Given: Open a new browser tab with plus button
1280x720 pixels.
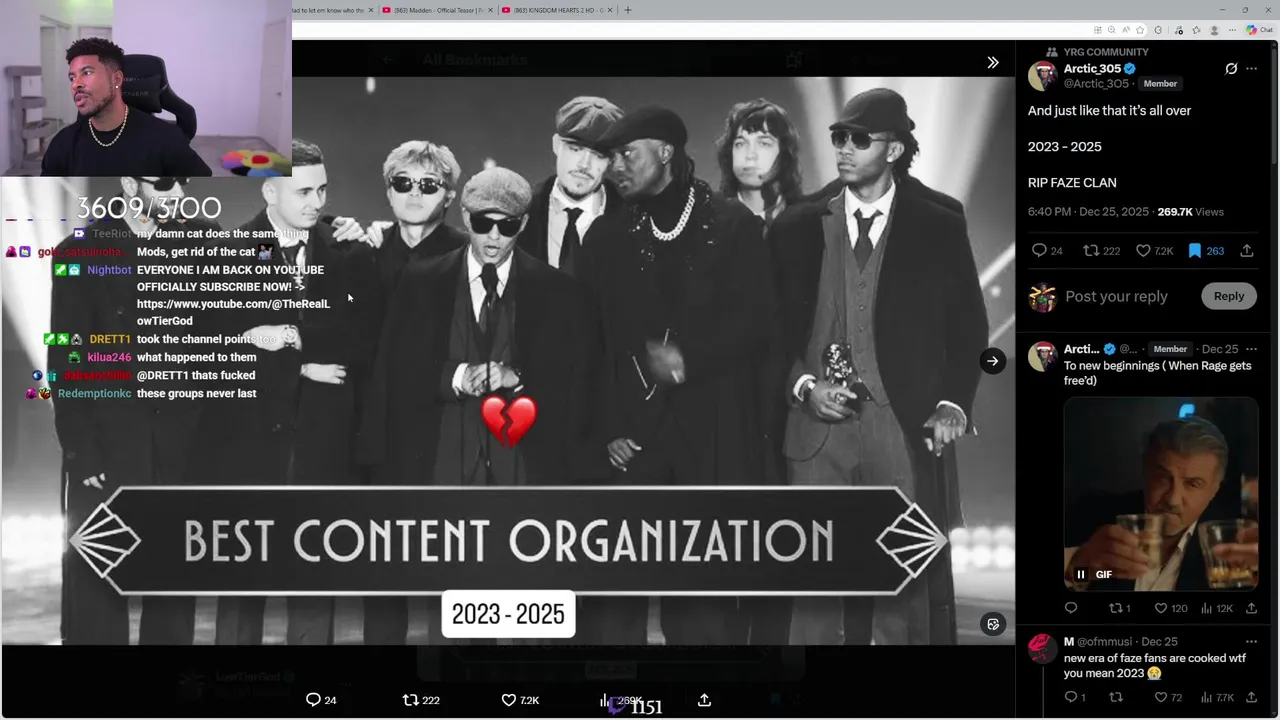Looking at the screenshot, I should (628, 10).
